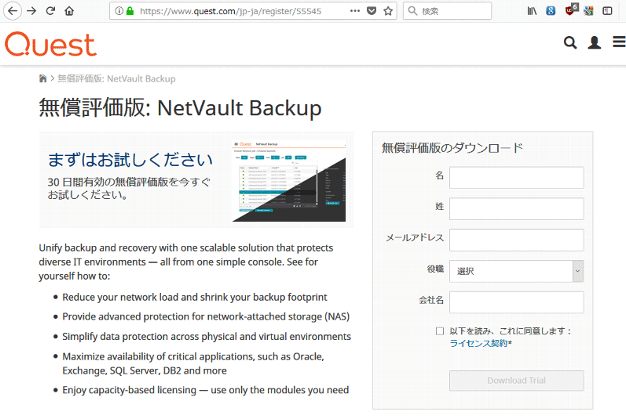
Task: Reload the page with the refresh icon
Action: click(x=50, y=11)
